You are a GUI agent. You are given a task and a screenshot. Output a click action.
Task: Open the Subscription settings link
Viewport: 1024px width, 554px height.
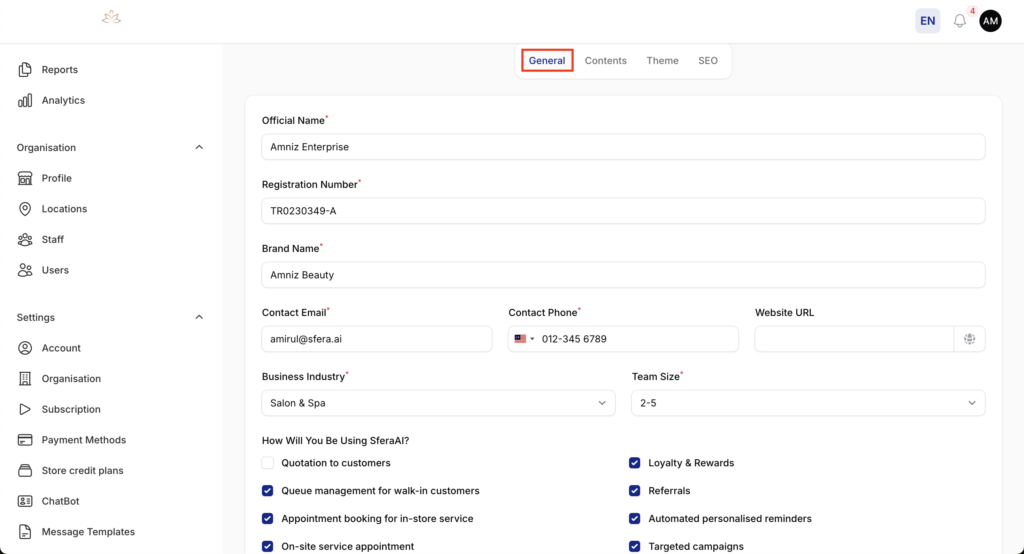(71, 410)
